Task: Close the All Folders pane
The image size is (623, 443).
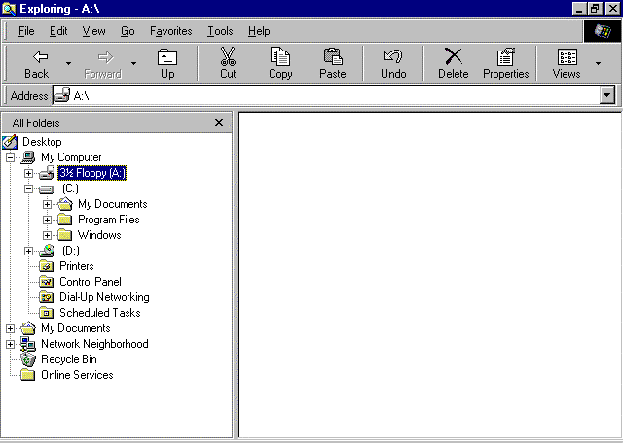Action: (x=219, y=122)
